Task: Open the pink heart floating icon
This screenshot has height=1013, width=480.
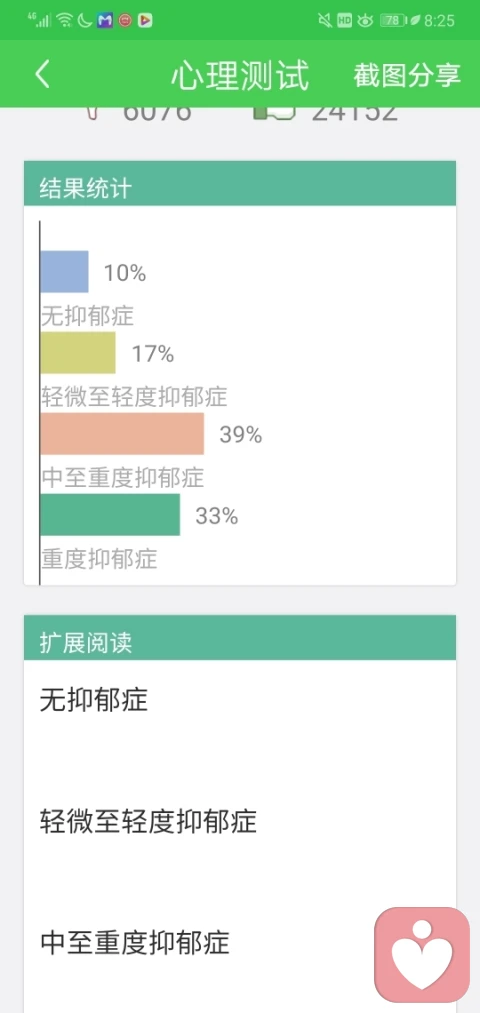Action: coord(422,954)
